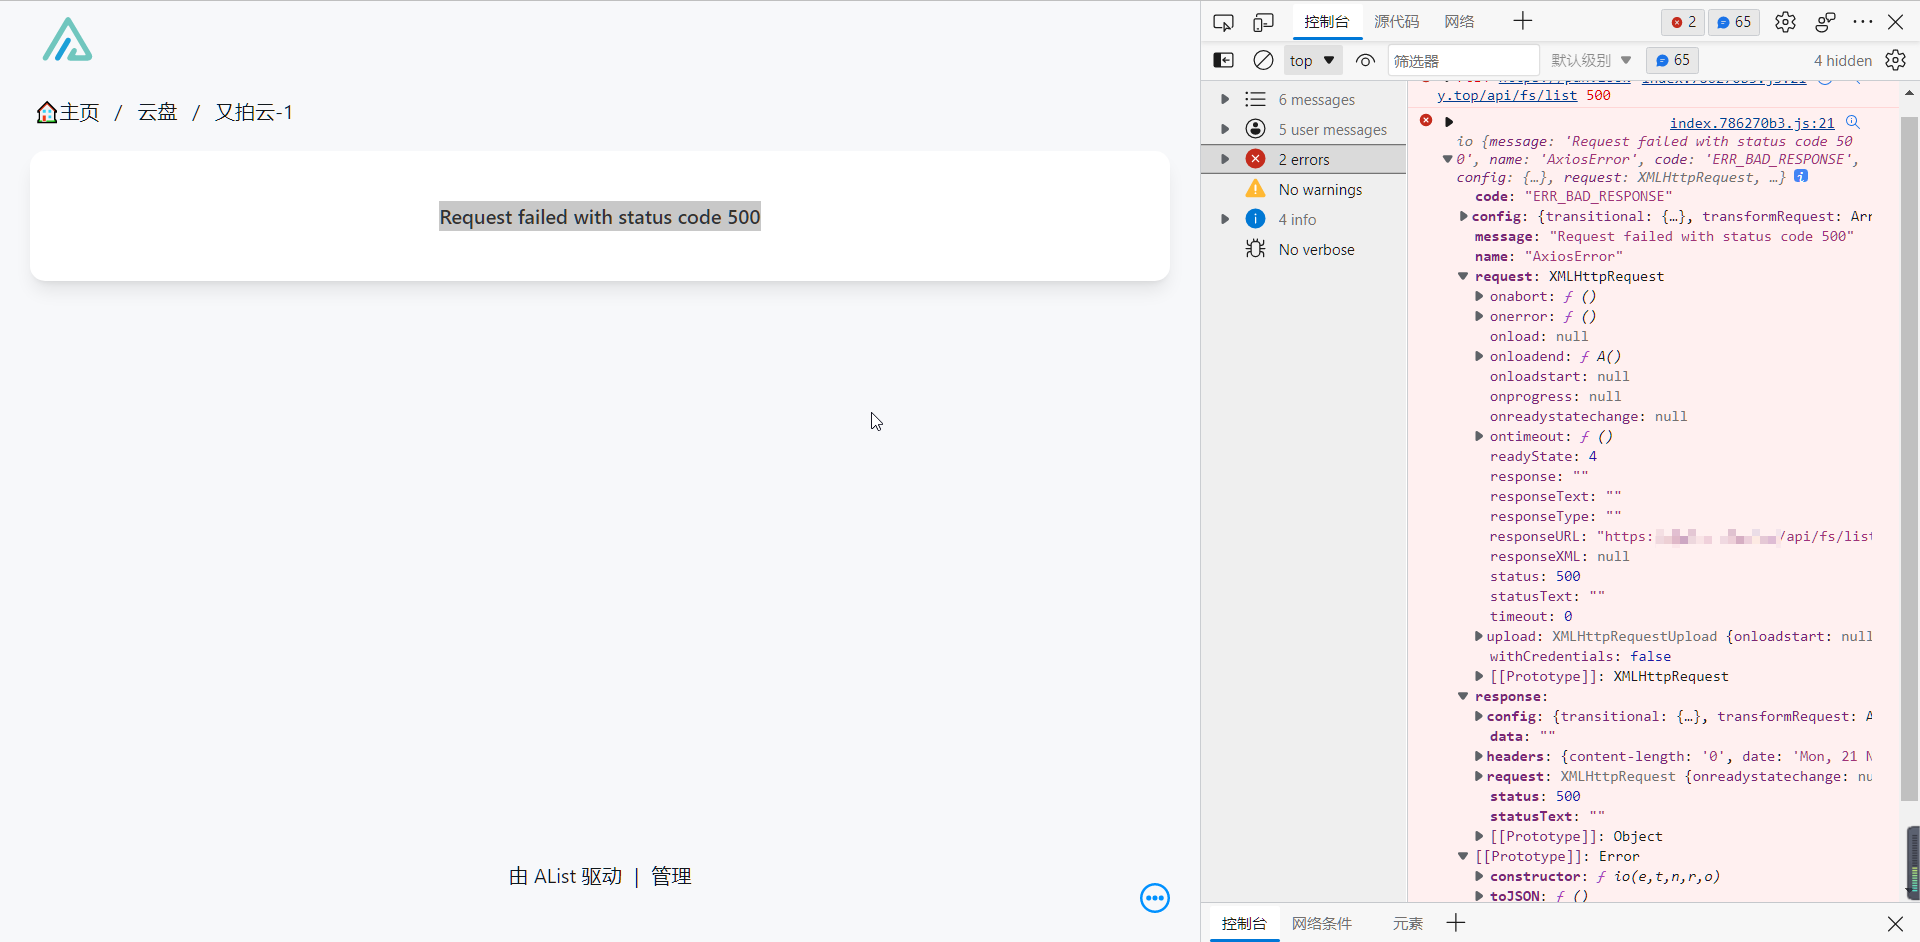The width and height of the screenshot is (1920, 942).
Task: Open DevTools settings gear
Action: [x=1786, y=21]
